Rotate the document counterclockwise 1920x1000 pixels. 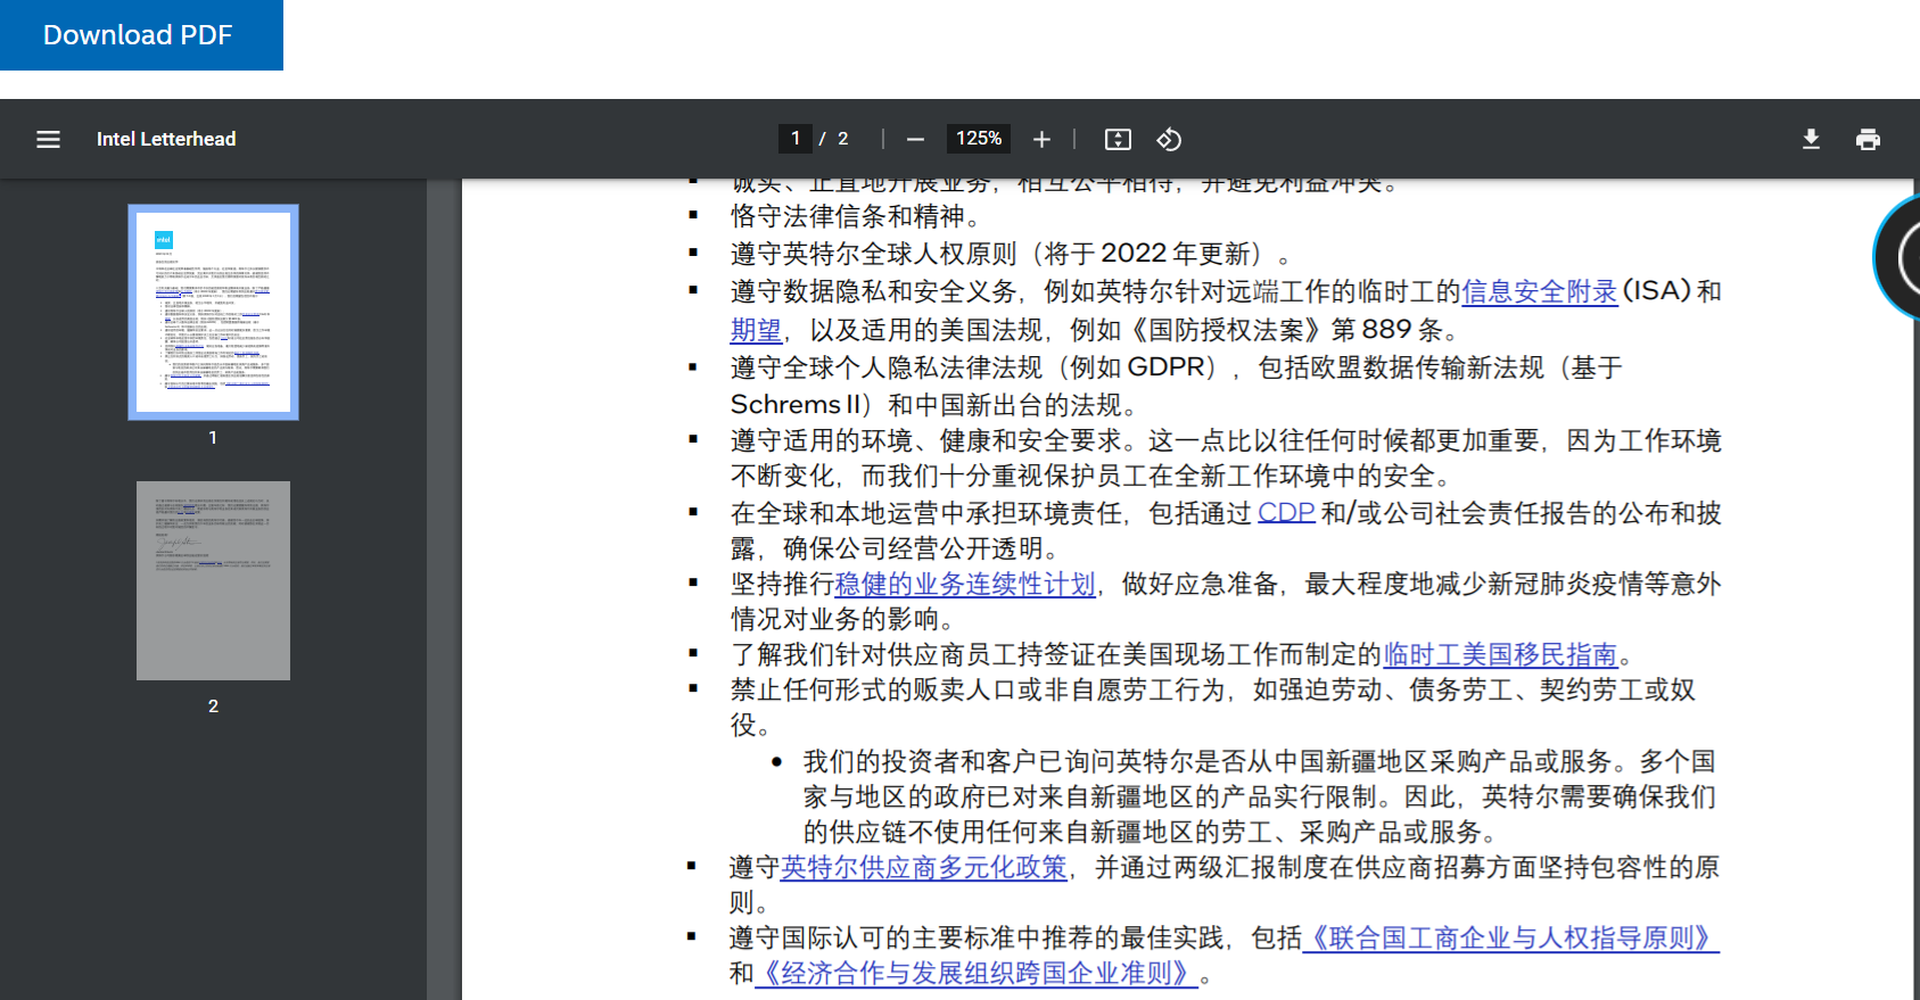(x=1169, y=139)
